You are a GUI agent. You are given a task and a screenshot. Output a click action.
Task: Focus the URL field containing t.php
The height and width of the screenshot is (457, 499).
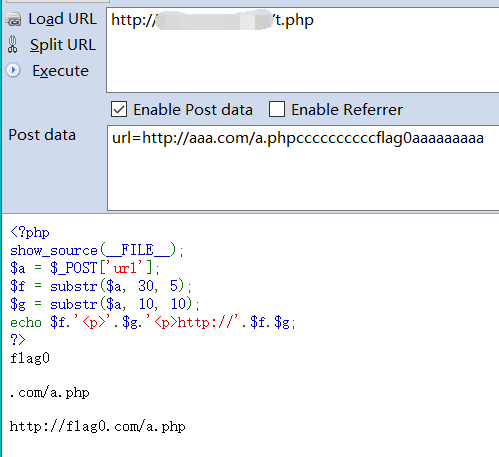(x=302, y=50)
